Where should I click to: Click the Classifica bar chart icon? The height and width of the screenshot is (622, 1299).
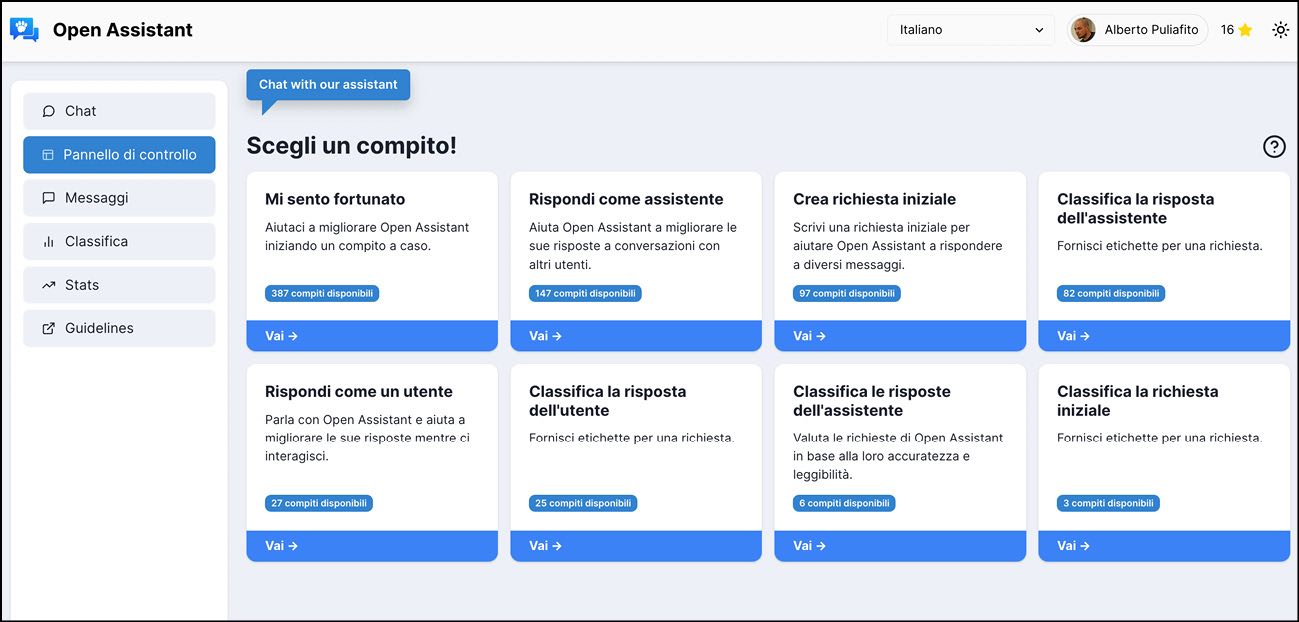tap(48, 242)
